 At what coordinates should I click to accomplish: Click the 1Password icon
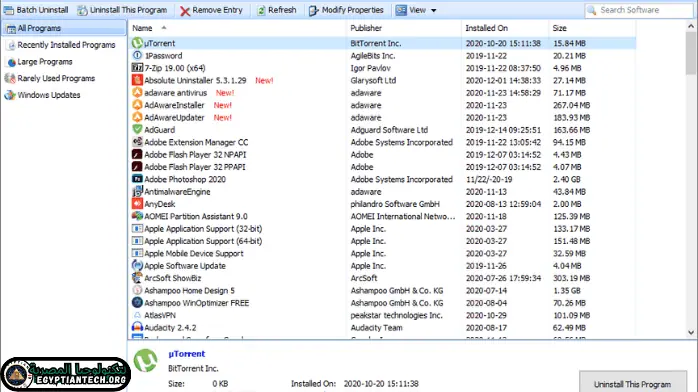coord(137,56)
